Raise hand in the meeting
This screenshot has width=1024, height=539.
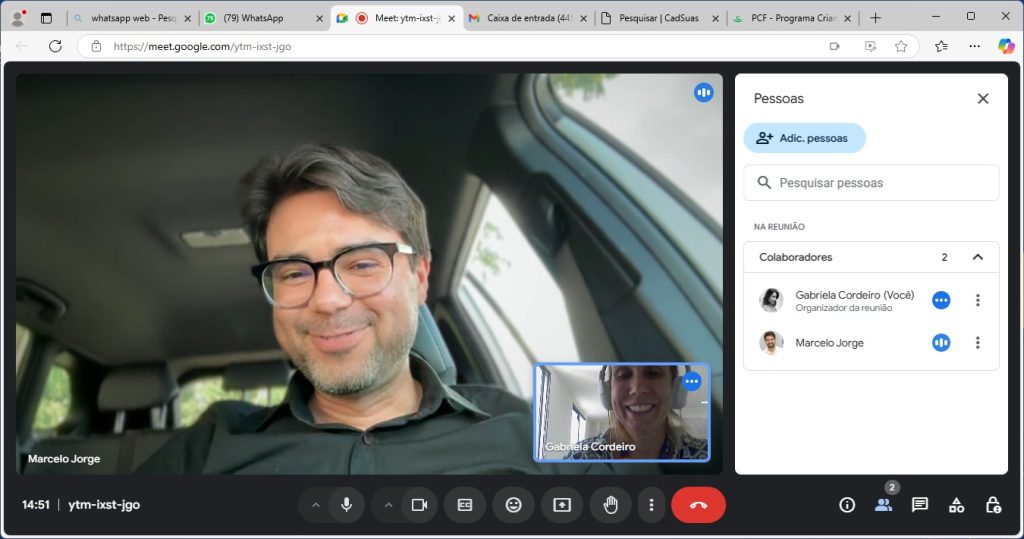click(x=610, y=505)
